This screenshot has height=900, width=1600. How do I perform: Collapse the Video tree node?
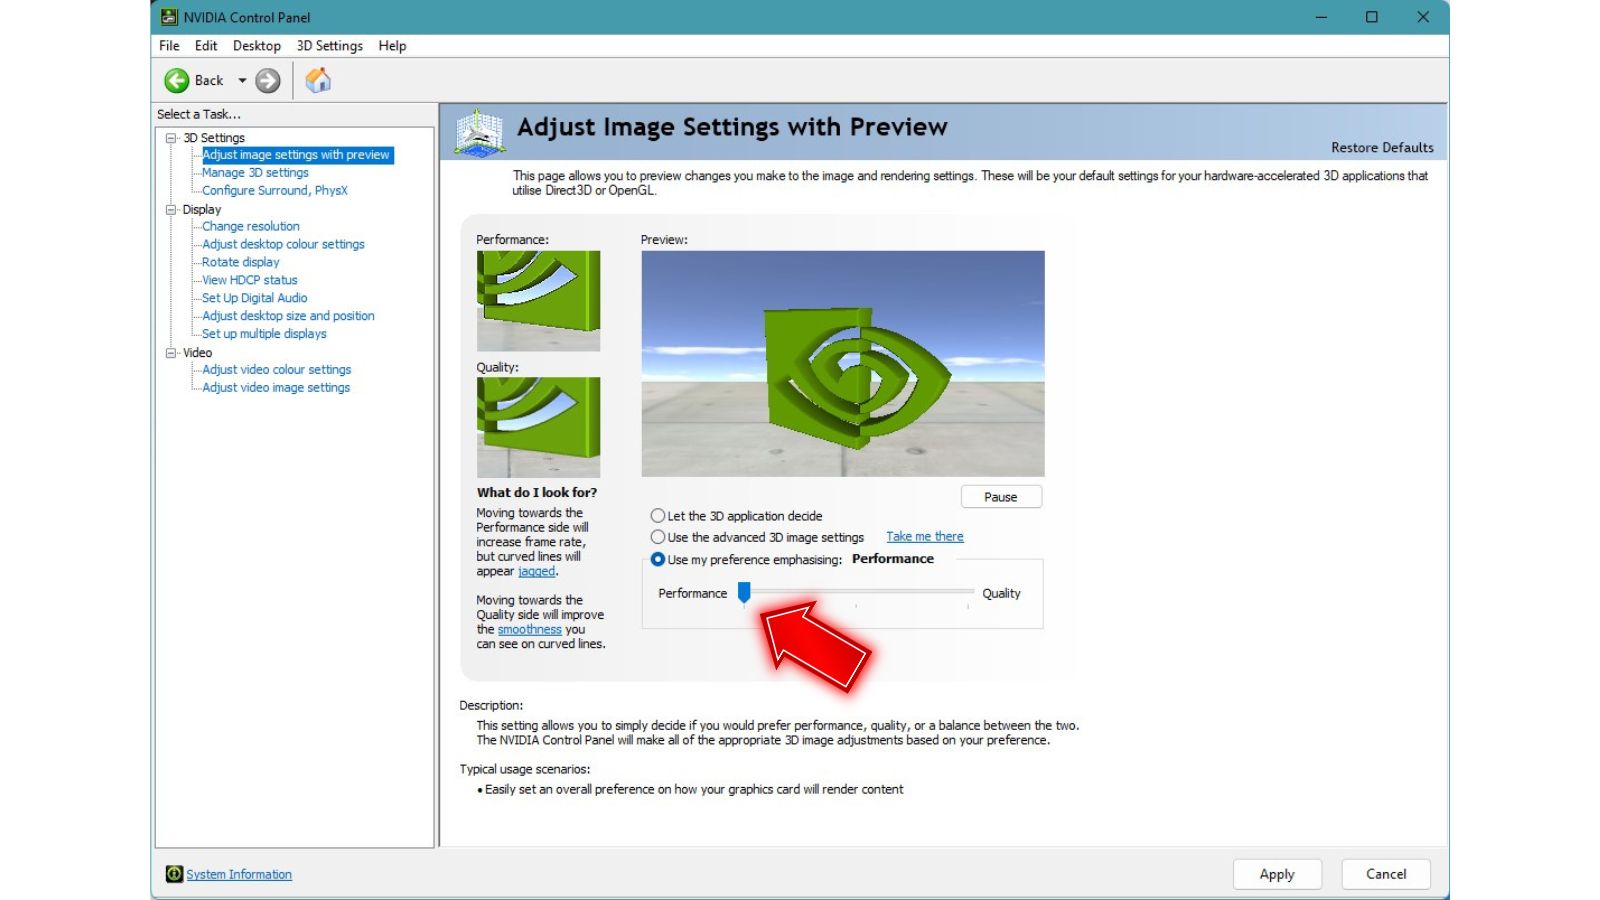[171, 353]
